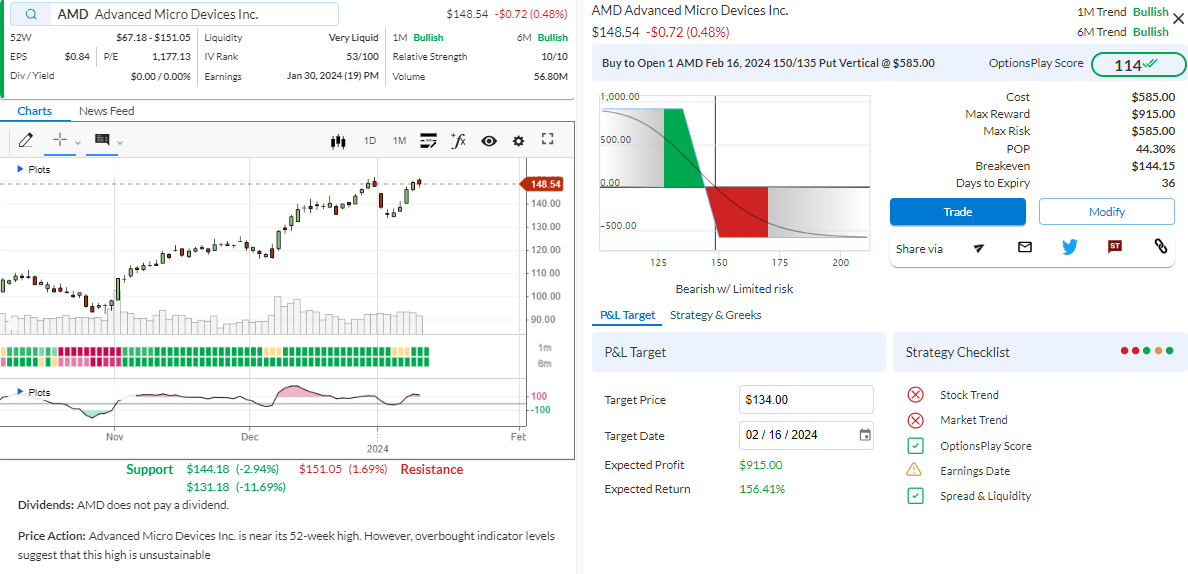Select the pencil drawing tool
The height and width of the screenshot is (574, 1188).
click(x=26, y=140)
